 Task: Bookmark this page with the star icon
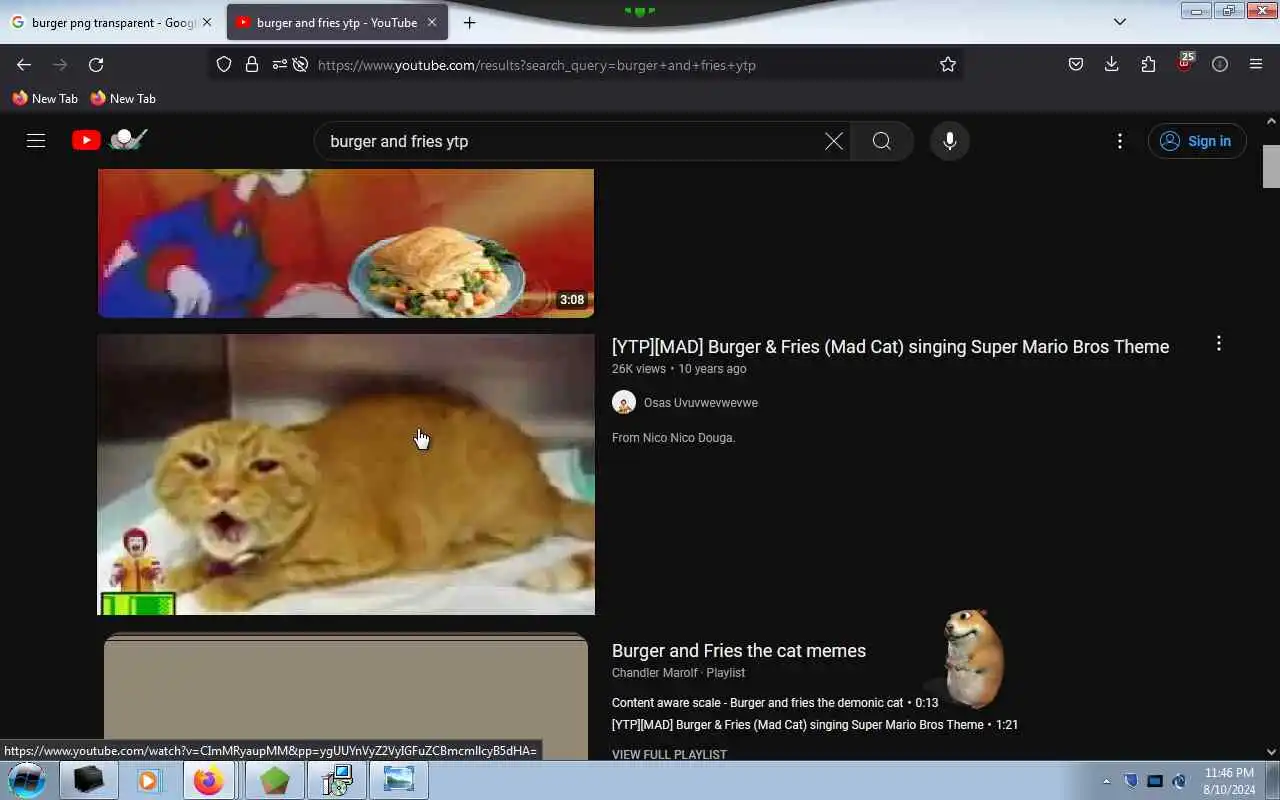coord(948,65)
